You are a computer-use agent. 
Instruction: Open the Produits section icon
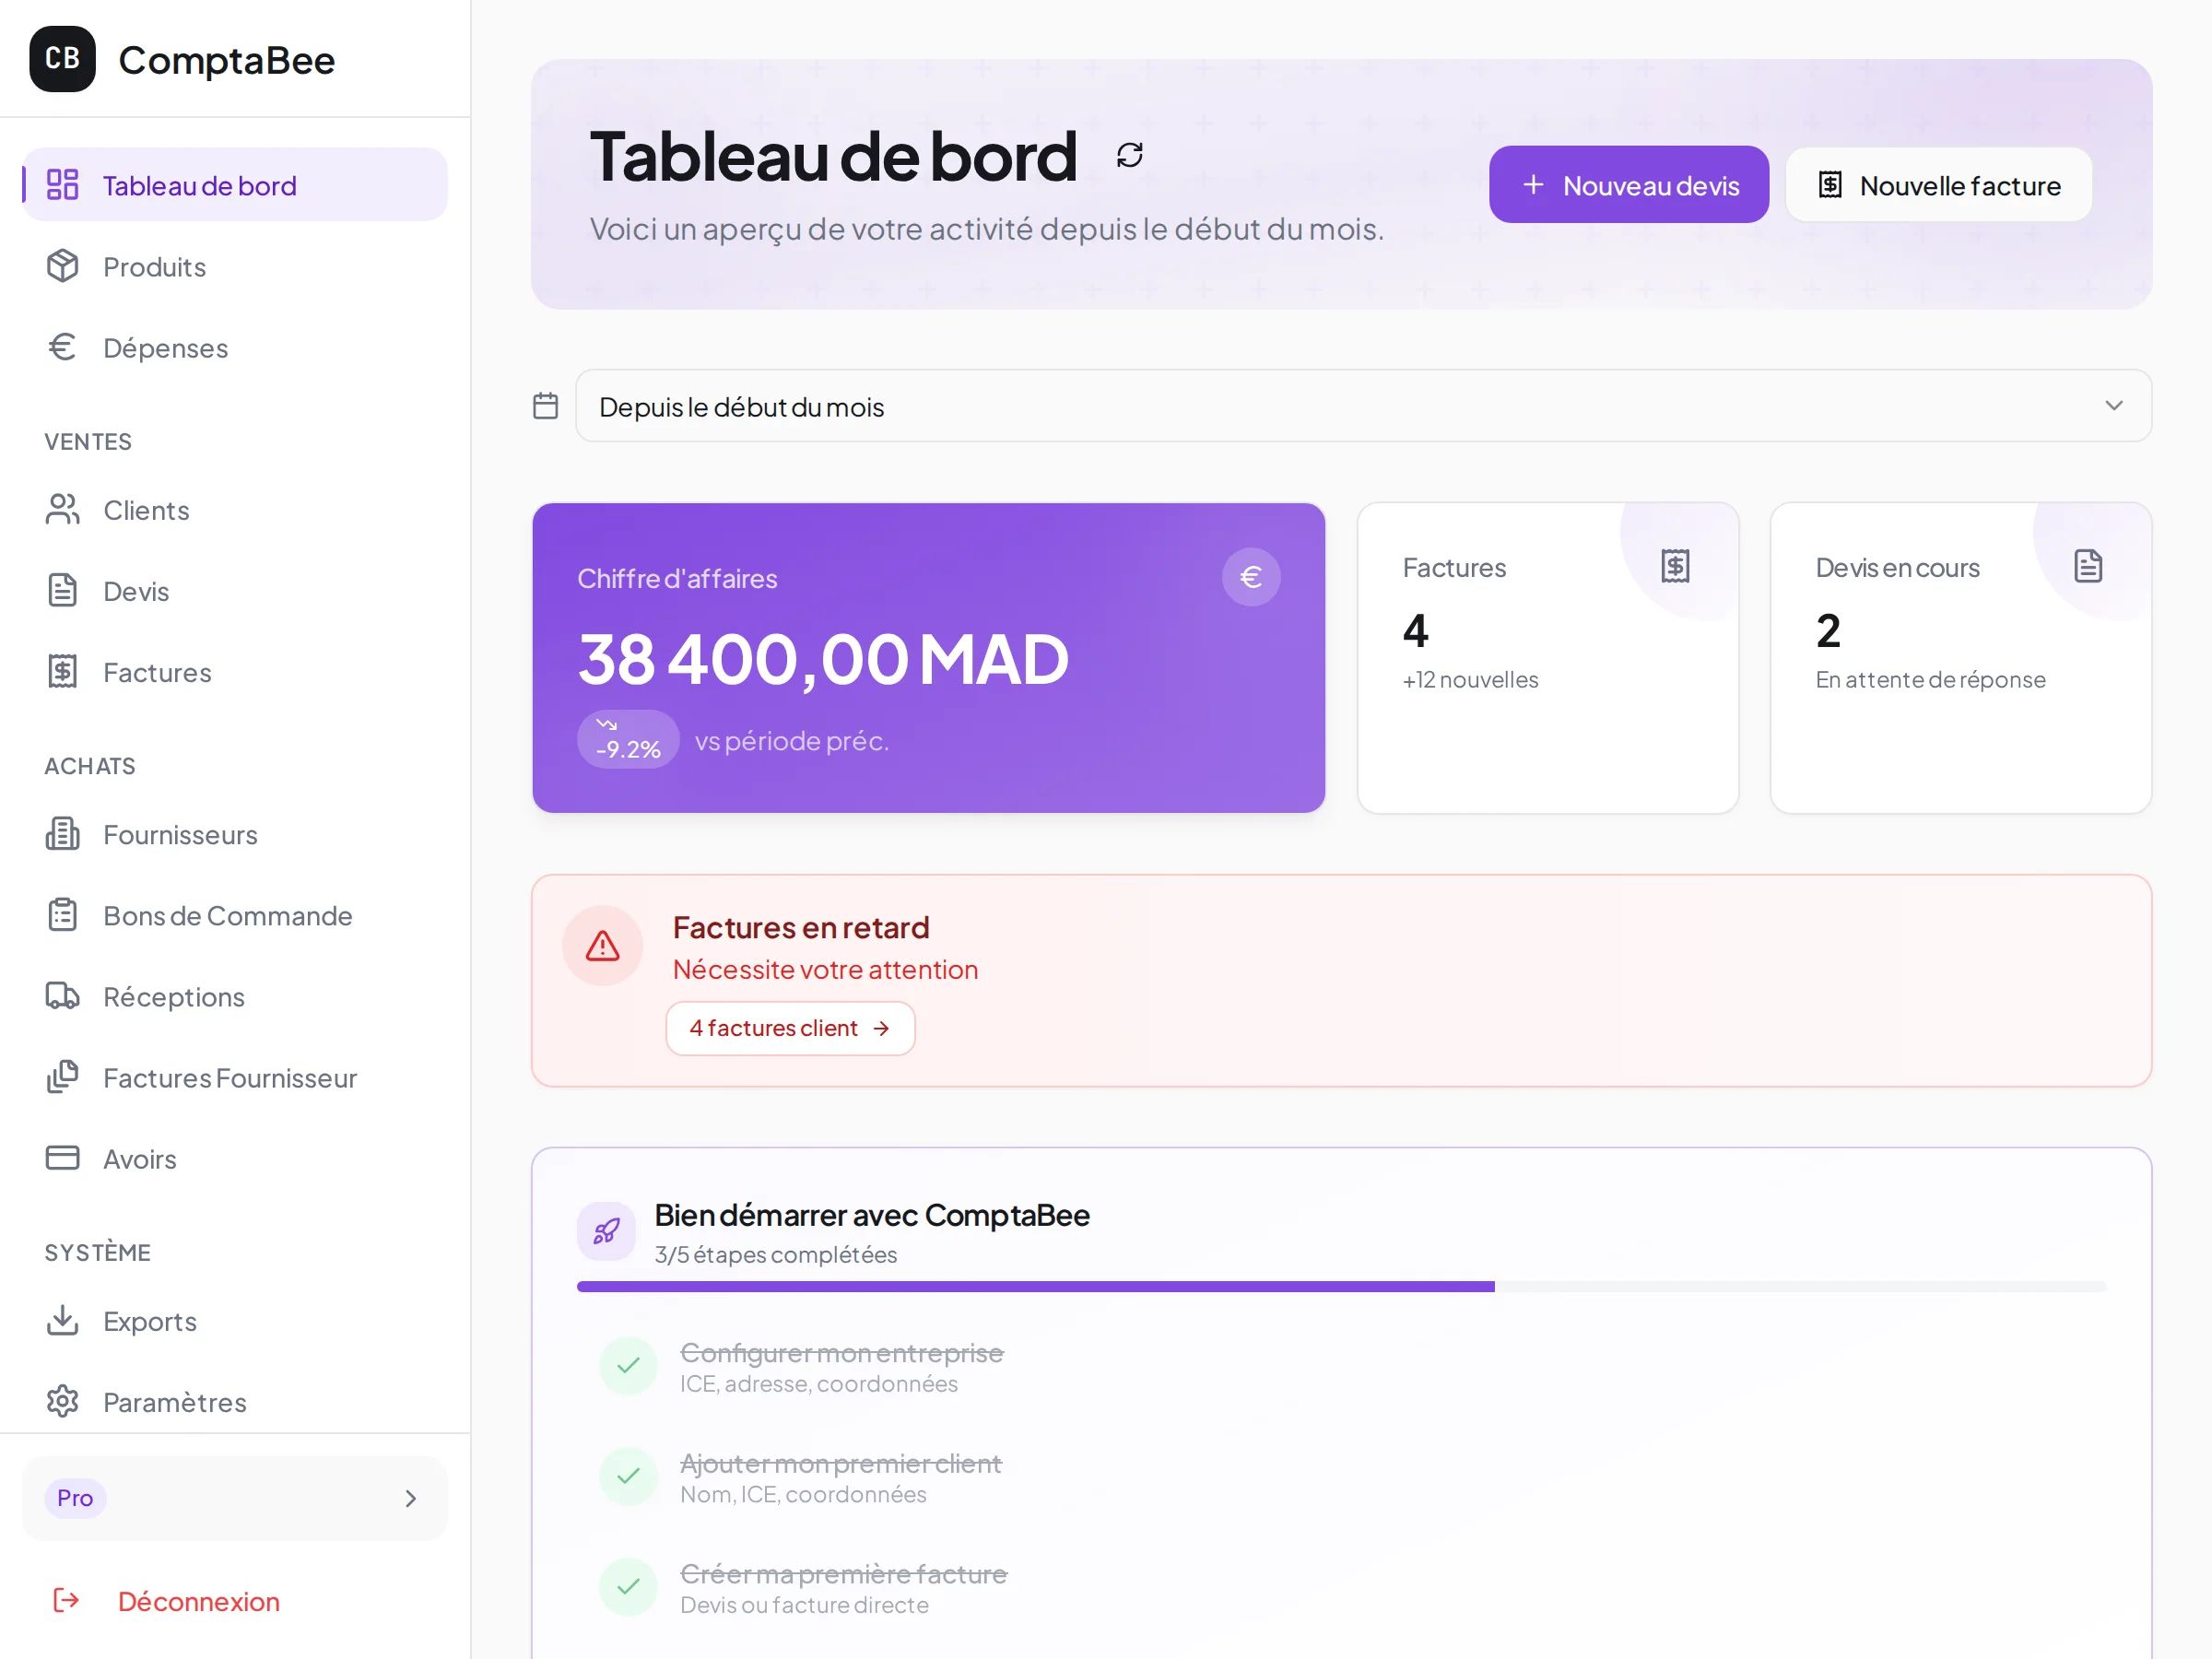[62, 266]
